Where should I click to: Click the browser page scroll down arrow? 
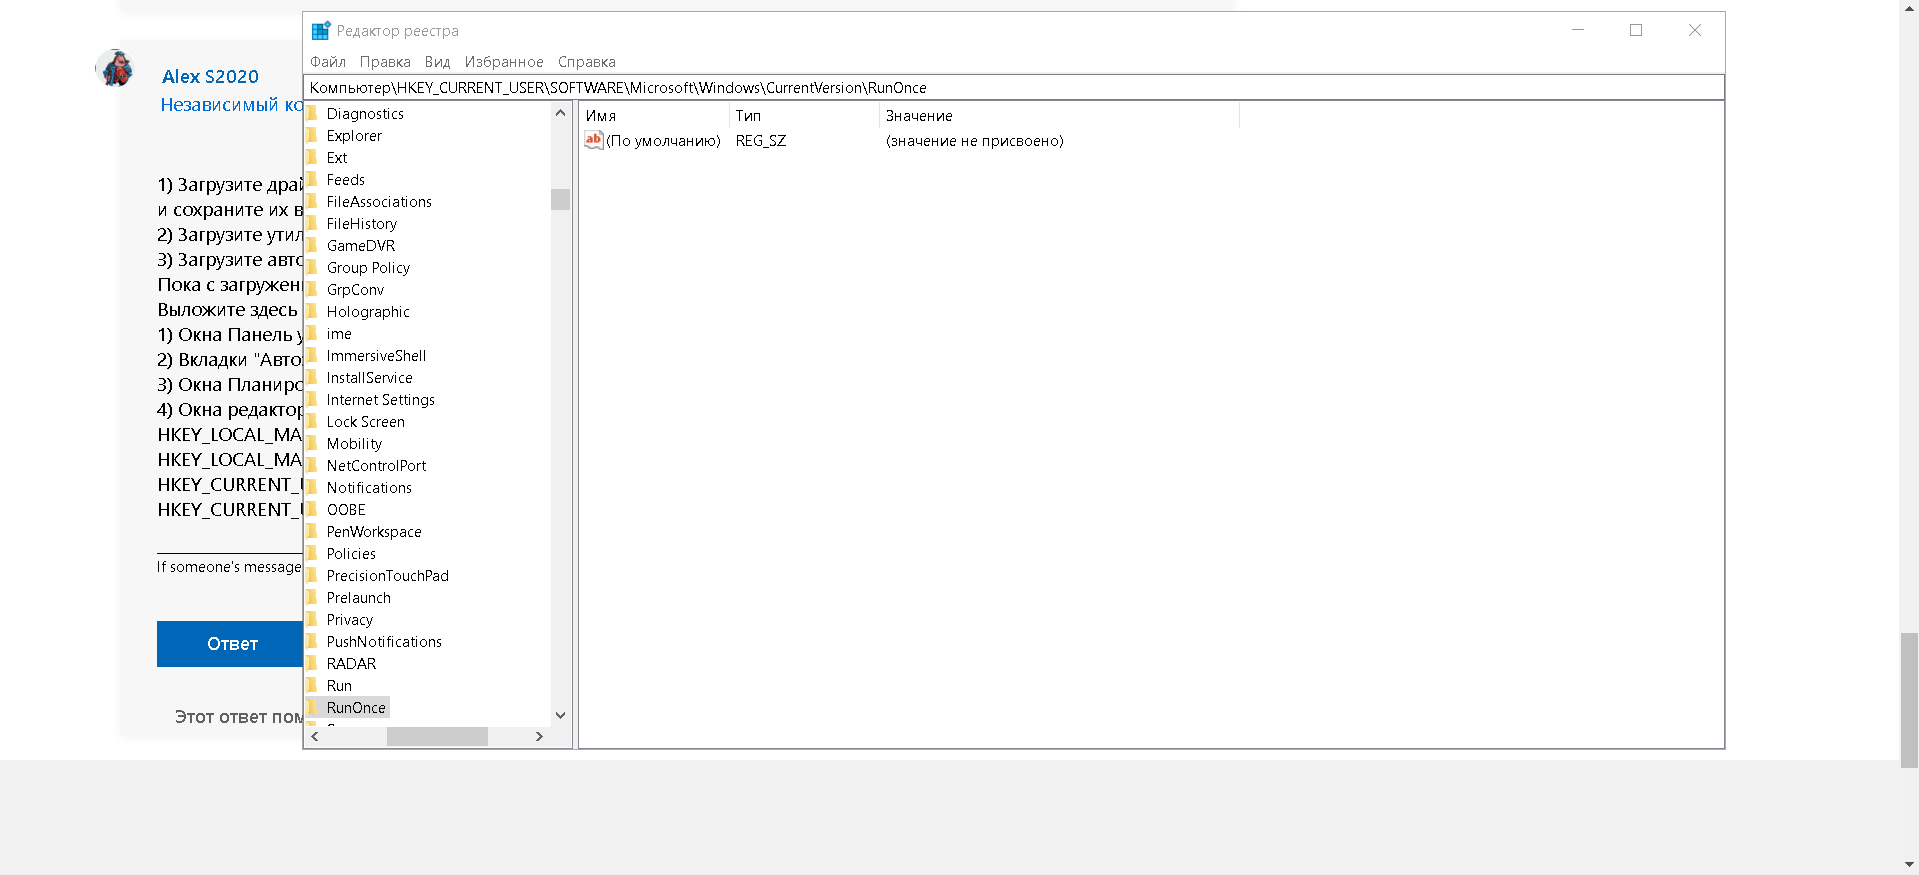(1909, 865)
